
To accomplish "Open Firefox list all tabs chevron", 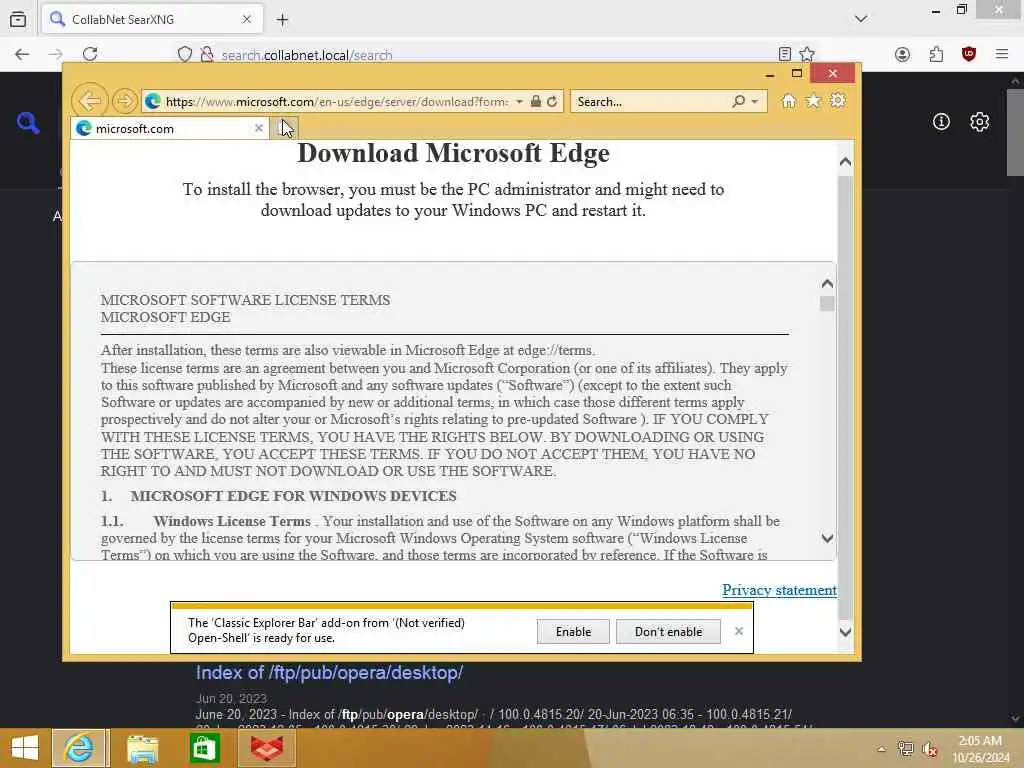I will pyautogui.click(x=861, y=19).
